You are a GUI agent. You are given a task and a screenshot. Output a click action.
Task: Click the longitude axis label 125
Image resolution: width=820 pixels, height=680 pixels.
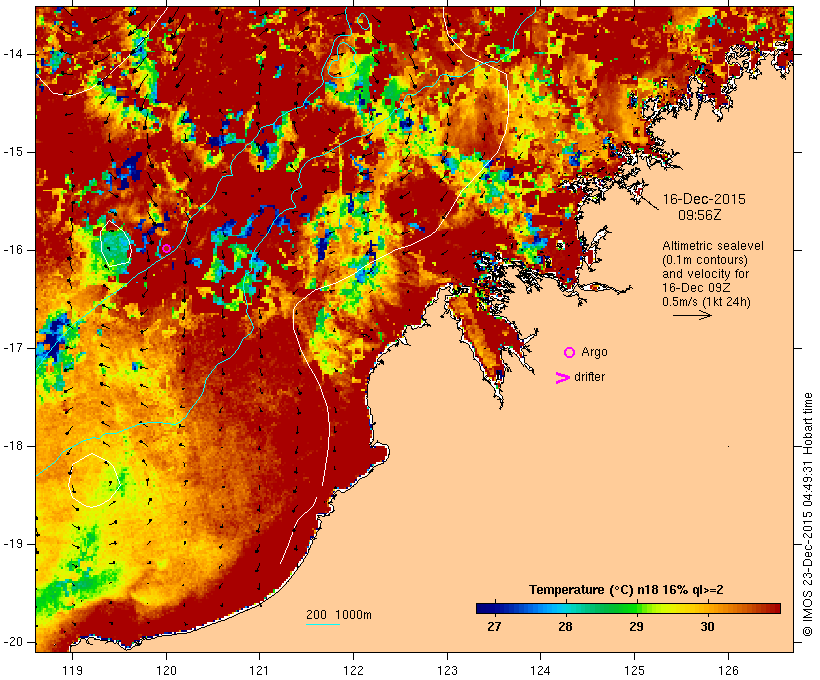click(635, 670)
